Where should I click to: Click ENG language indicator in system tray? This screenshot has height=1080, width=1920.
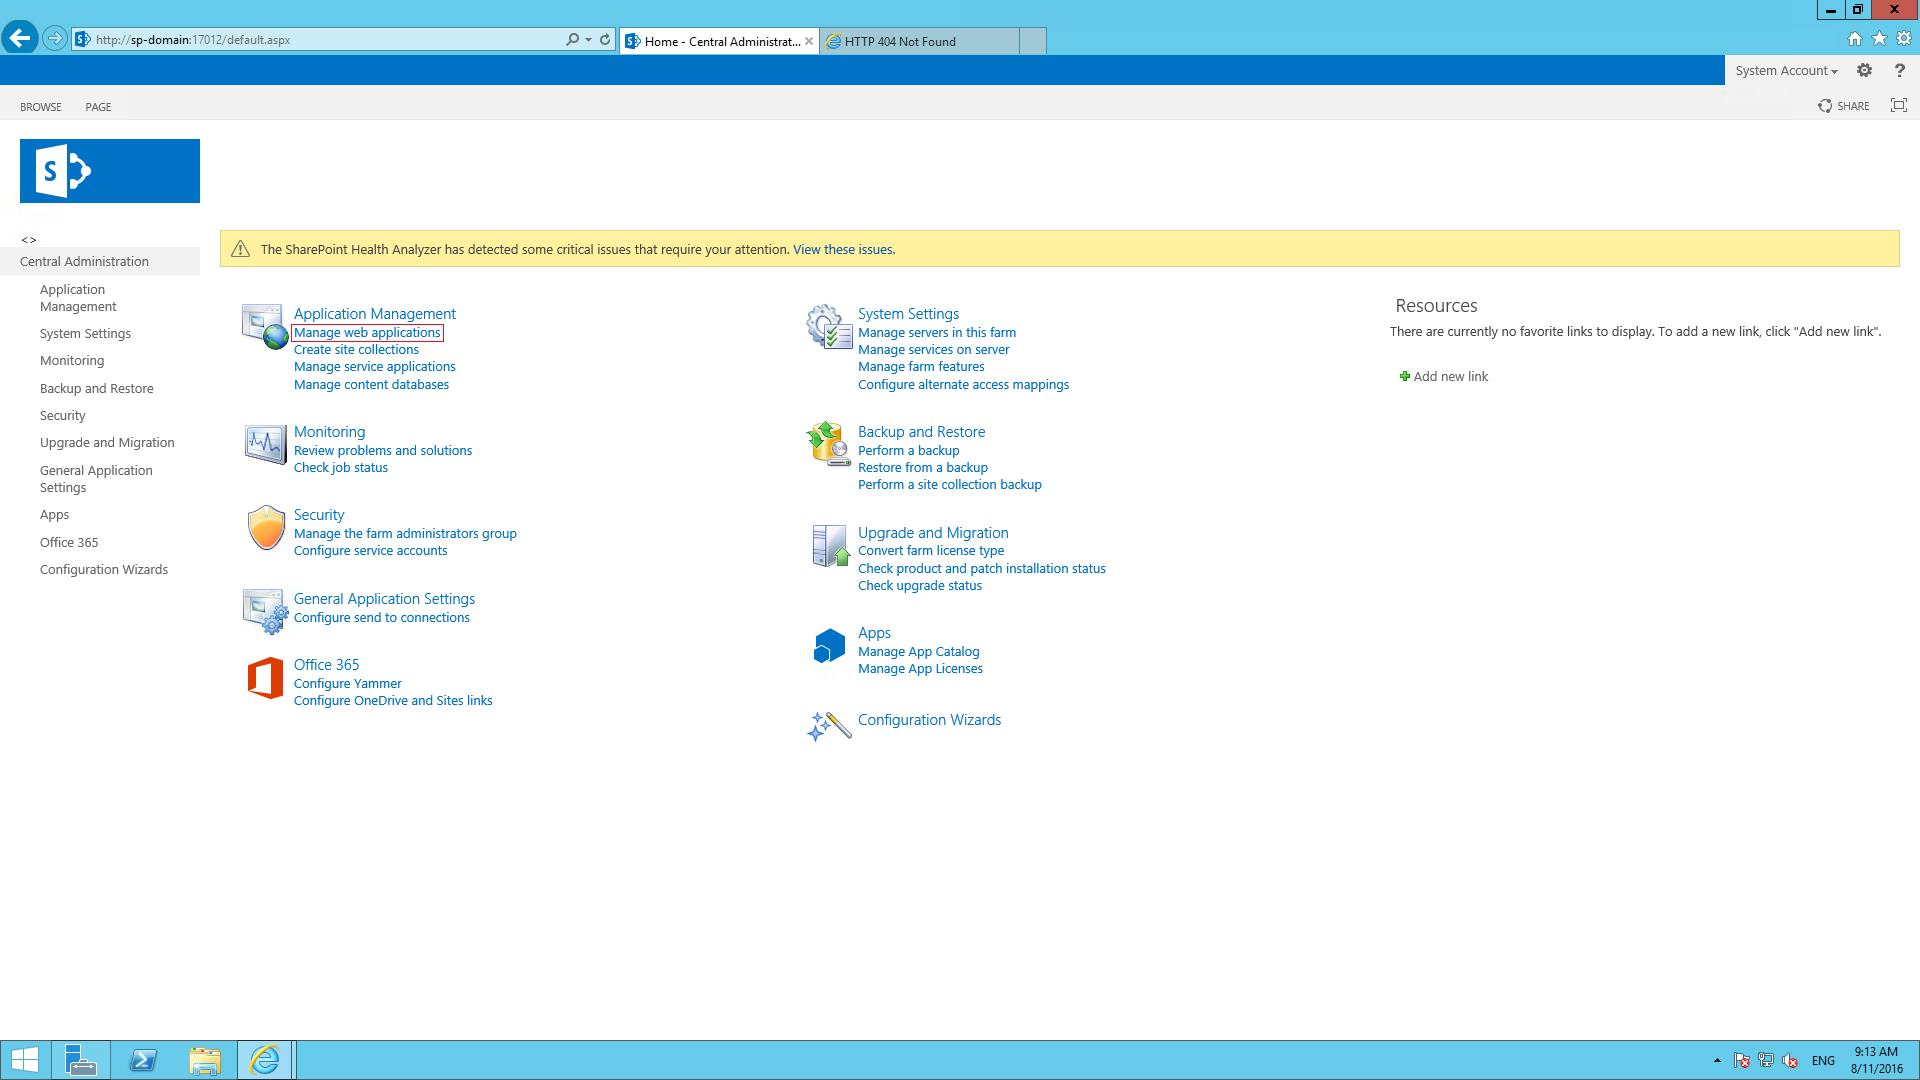click(1823, 1061)
